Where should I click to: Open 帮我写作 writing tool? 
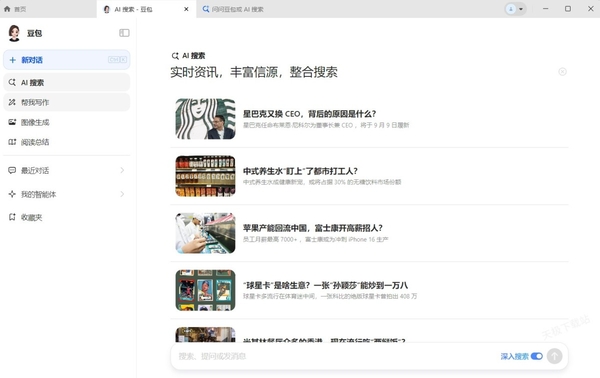tap(67, 102)
